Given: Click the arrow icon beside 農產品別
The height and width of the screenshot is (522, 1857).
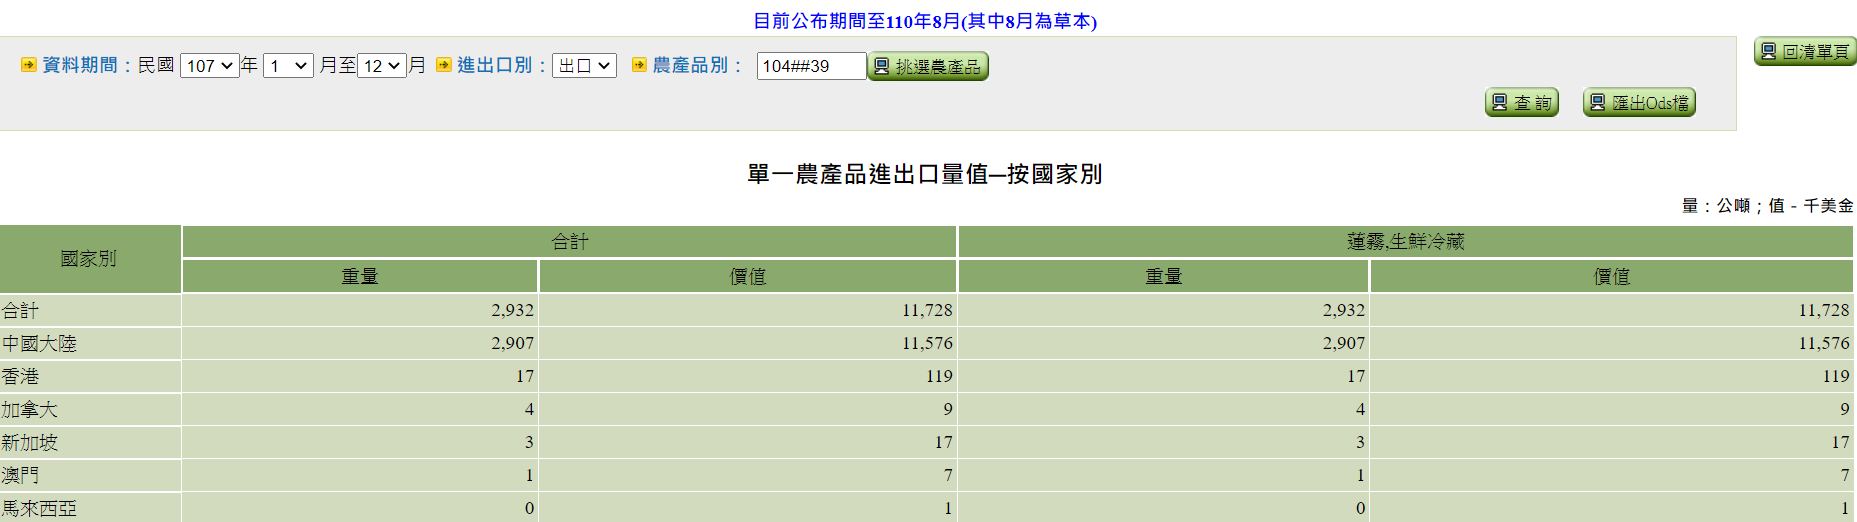Looking at the screenshot, I should click(x=639, y=65).
